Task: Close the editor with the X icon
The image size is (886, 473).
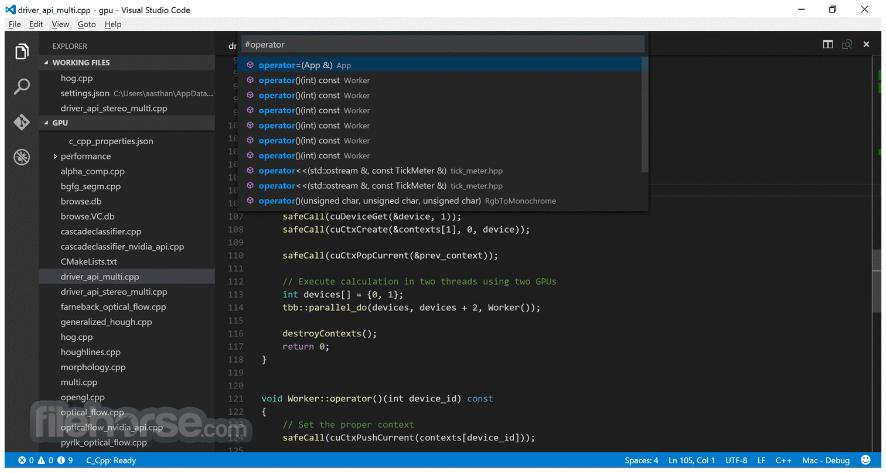Action: point(866,44)
